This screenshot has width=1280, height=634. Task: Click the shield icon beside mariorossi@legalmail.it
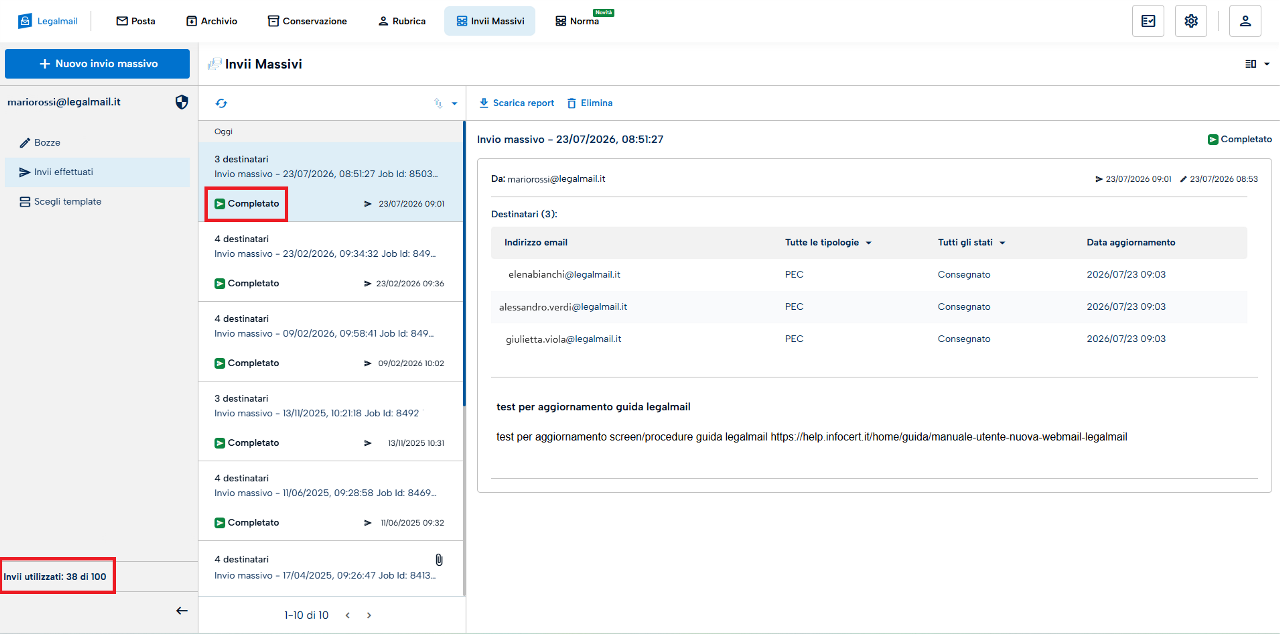(181, 102)
